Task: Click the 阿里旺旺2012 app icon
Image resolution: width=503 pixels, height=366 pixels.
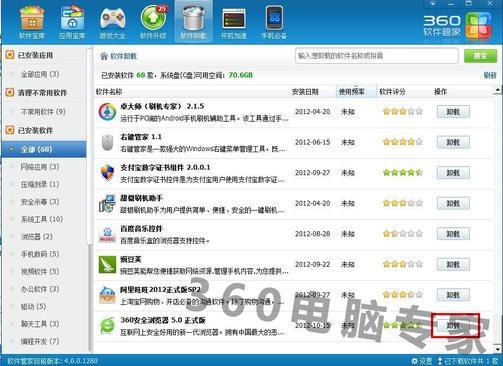Action: pyautogui.click(x=107, y=295)
